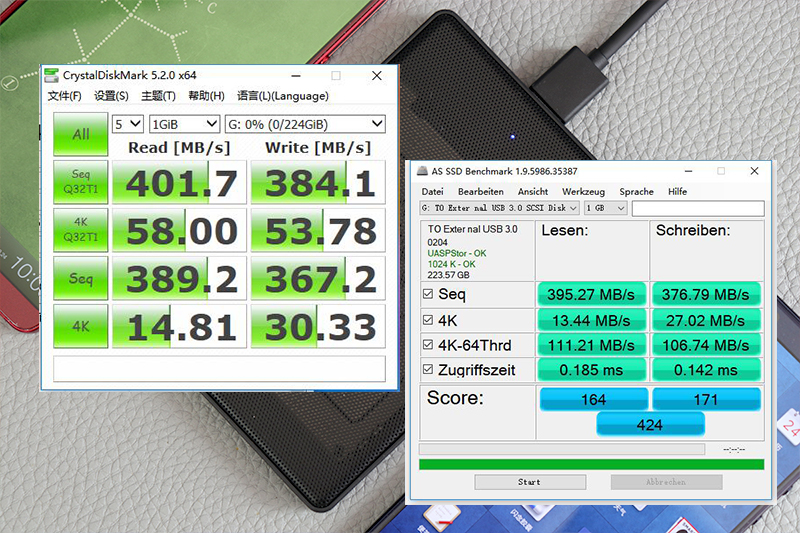Click the AS SSD Benchmark title bar icon
The image size is (800, 533).
[x=422, y=171]
